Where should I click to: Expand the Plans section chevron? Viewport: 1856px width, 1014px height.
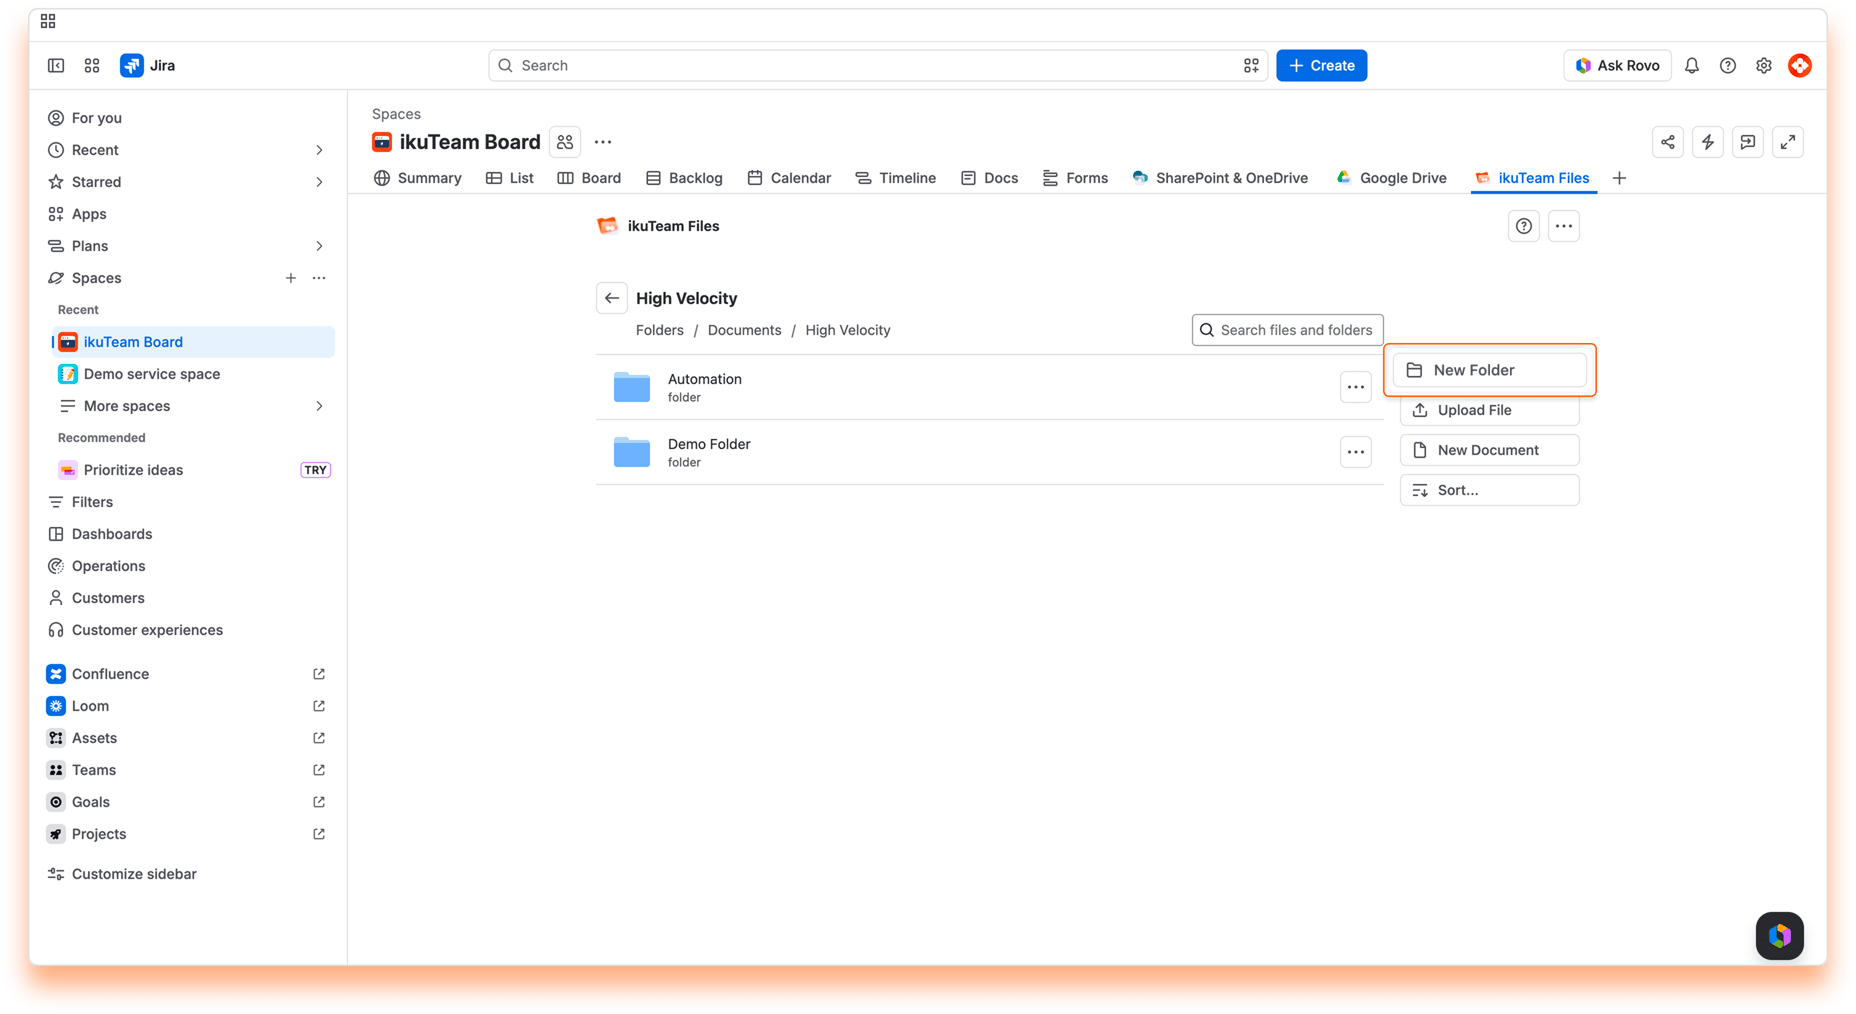click(x=319, y=246)
